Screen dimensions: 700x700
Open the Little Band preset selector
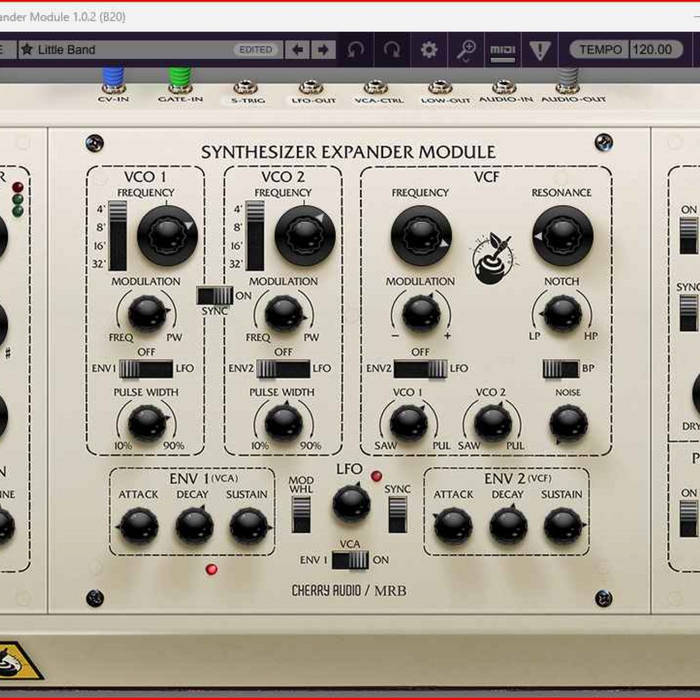[130, 49]
